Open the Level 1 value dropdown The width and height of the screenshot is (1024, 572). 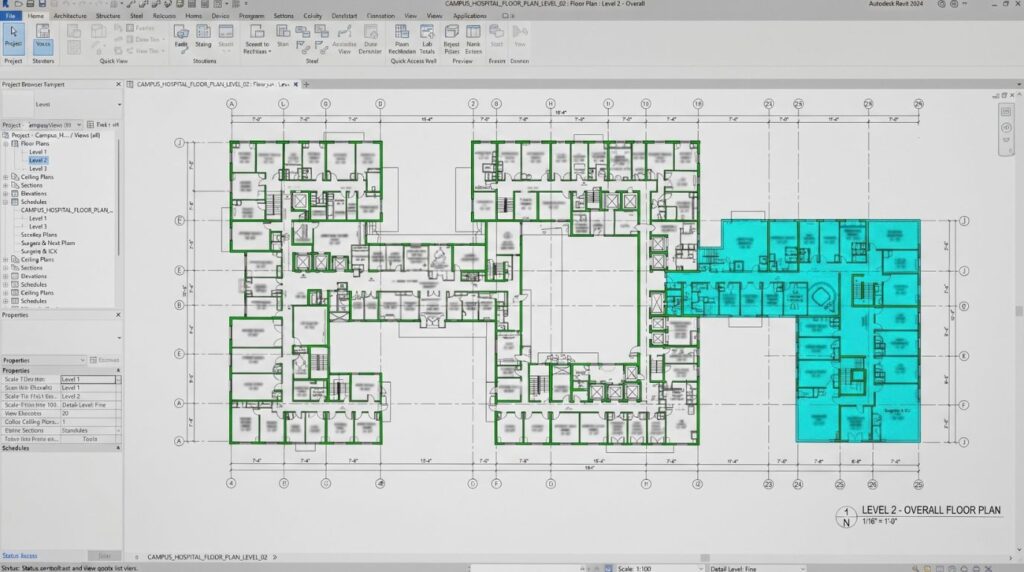(x=118, y=379)
